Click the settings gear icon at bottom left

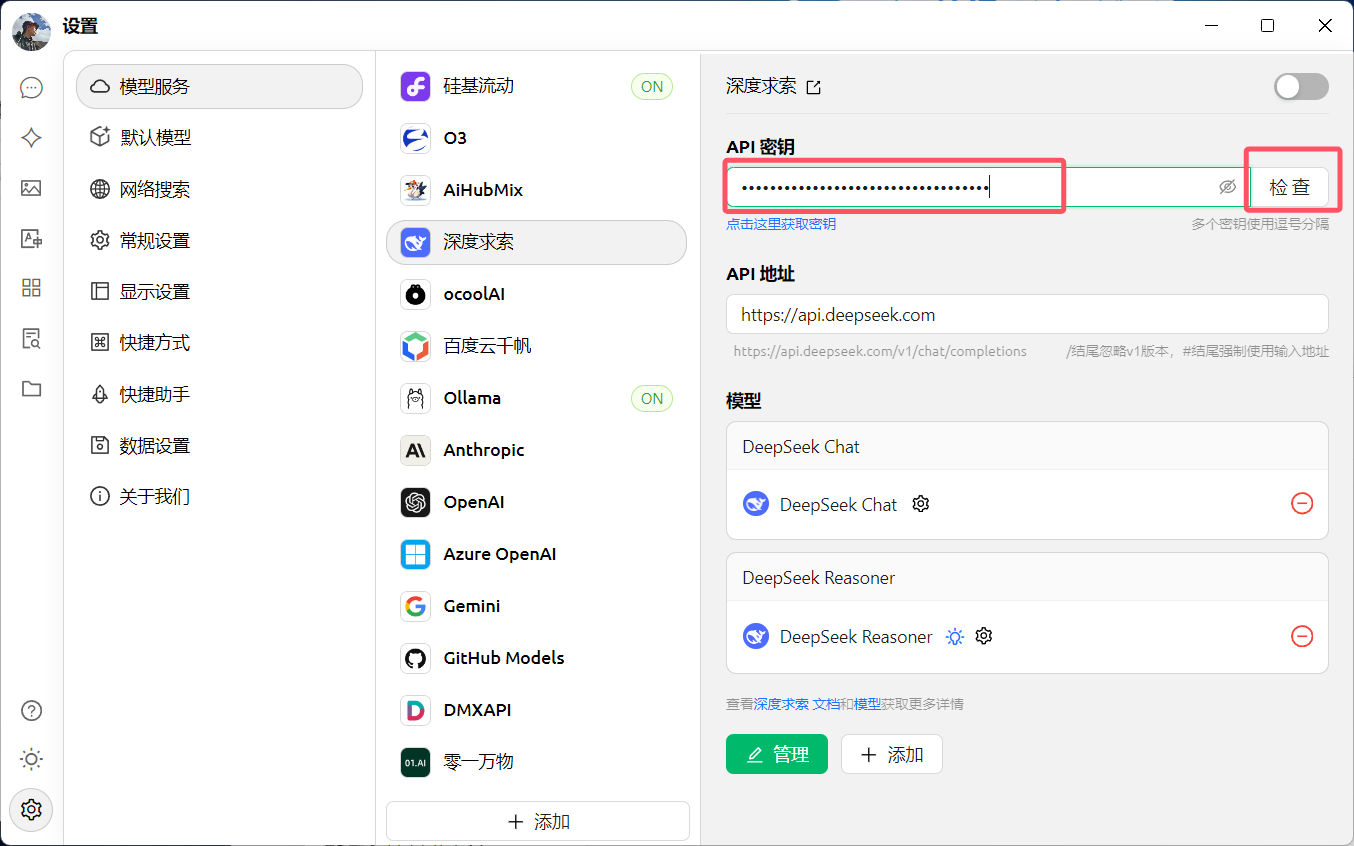coord(31,808)
